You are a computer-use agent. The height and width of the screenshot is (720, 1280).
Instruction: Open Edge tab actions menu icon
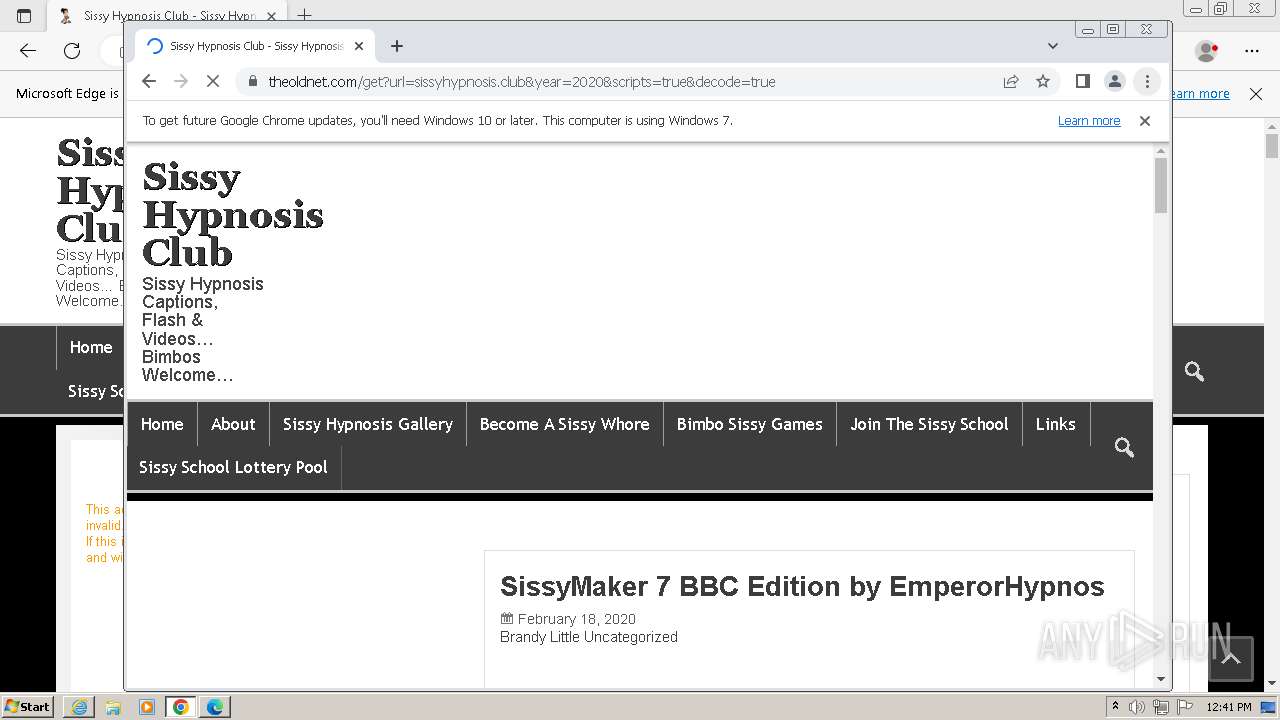click(24, 15)
